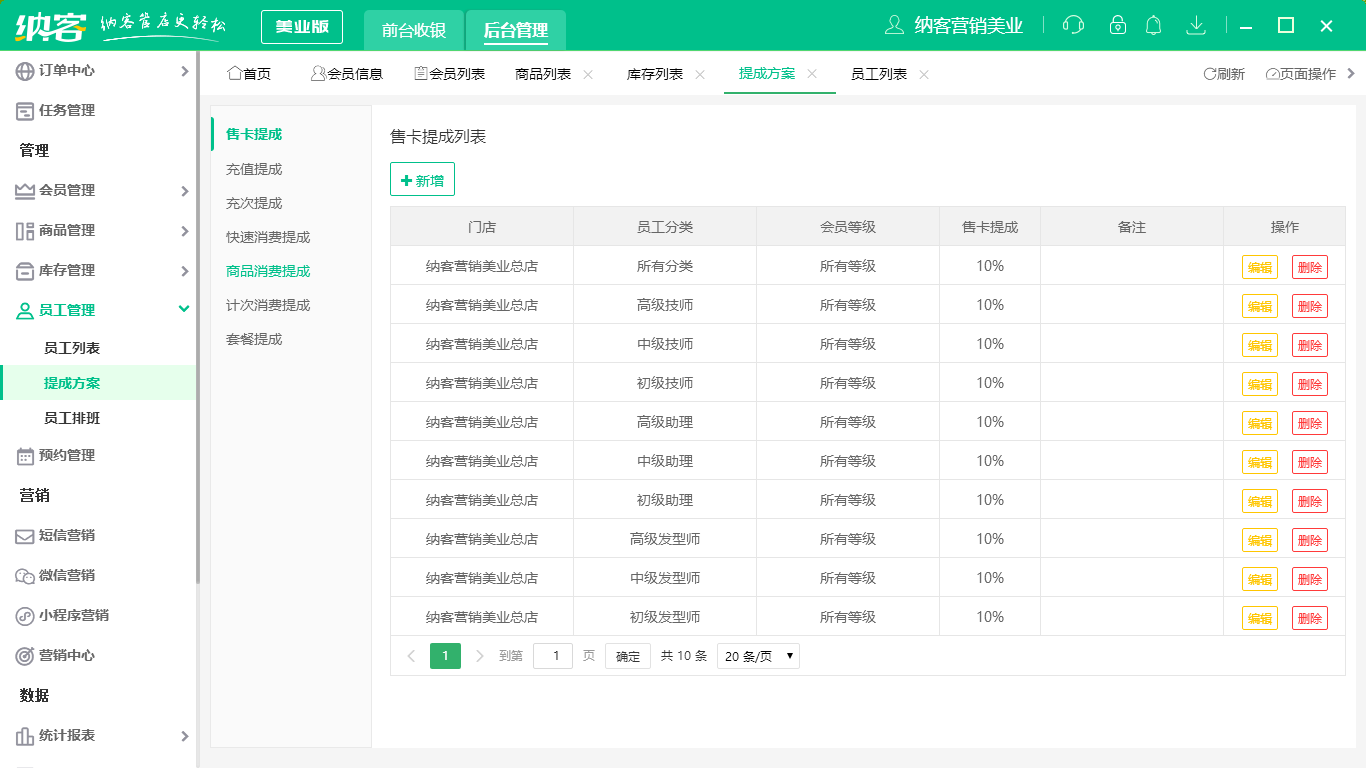This screenshot has width=1366, height=768.
Task: Open the 预约管理 appointment management module
Action: pos(67,455)
